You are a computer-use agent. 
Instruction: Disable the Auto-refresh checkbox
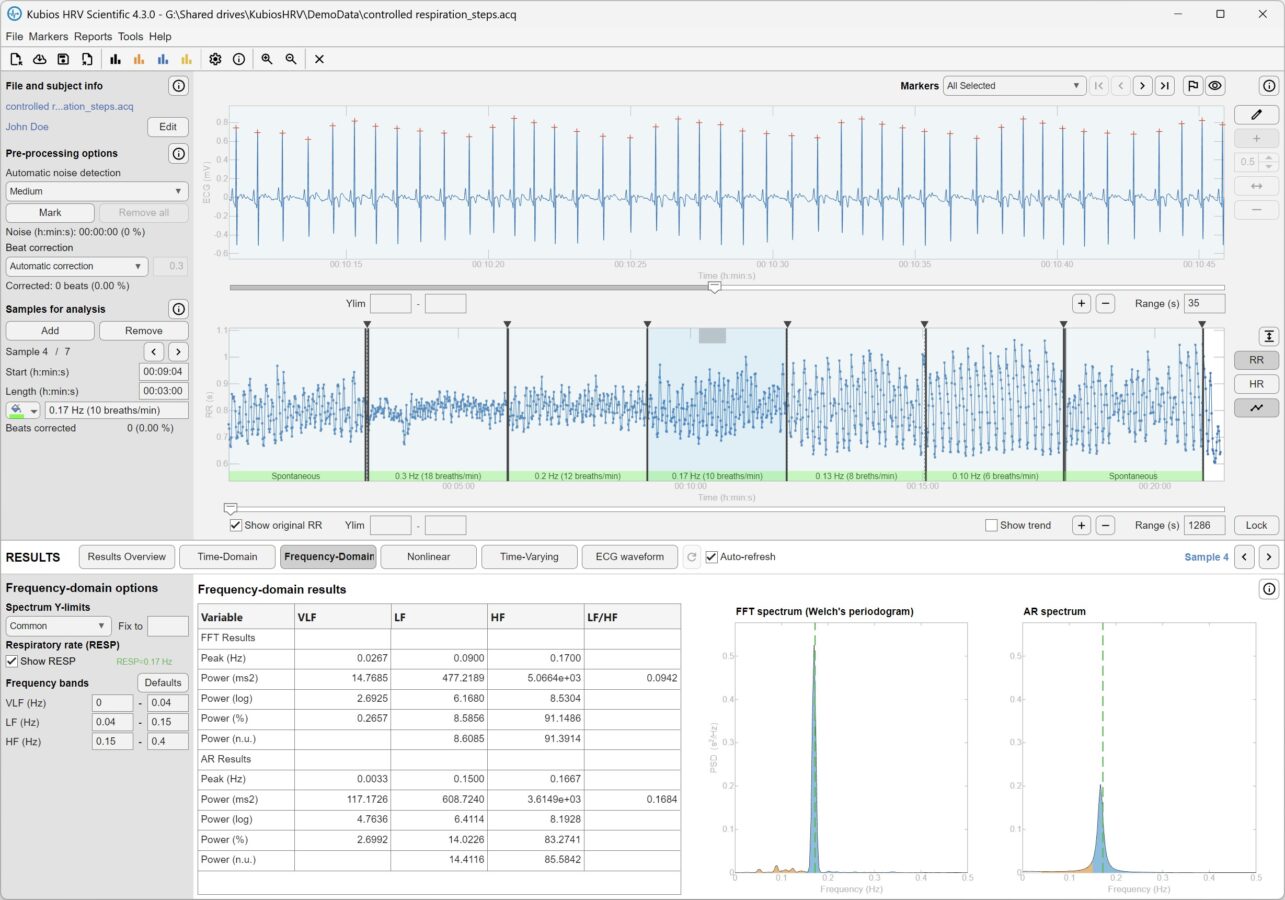coord(712,557)
